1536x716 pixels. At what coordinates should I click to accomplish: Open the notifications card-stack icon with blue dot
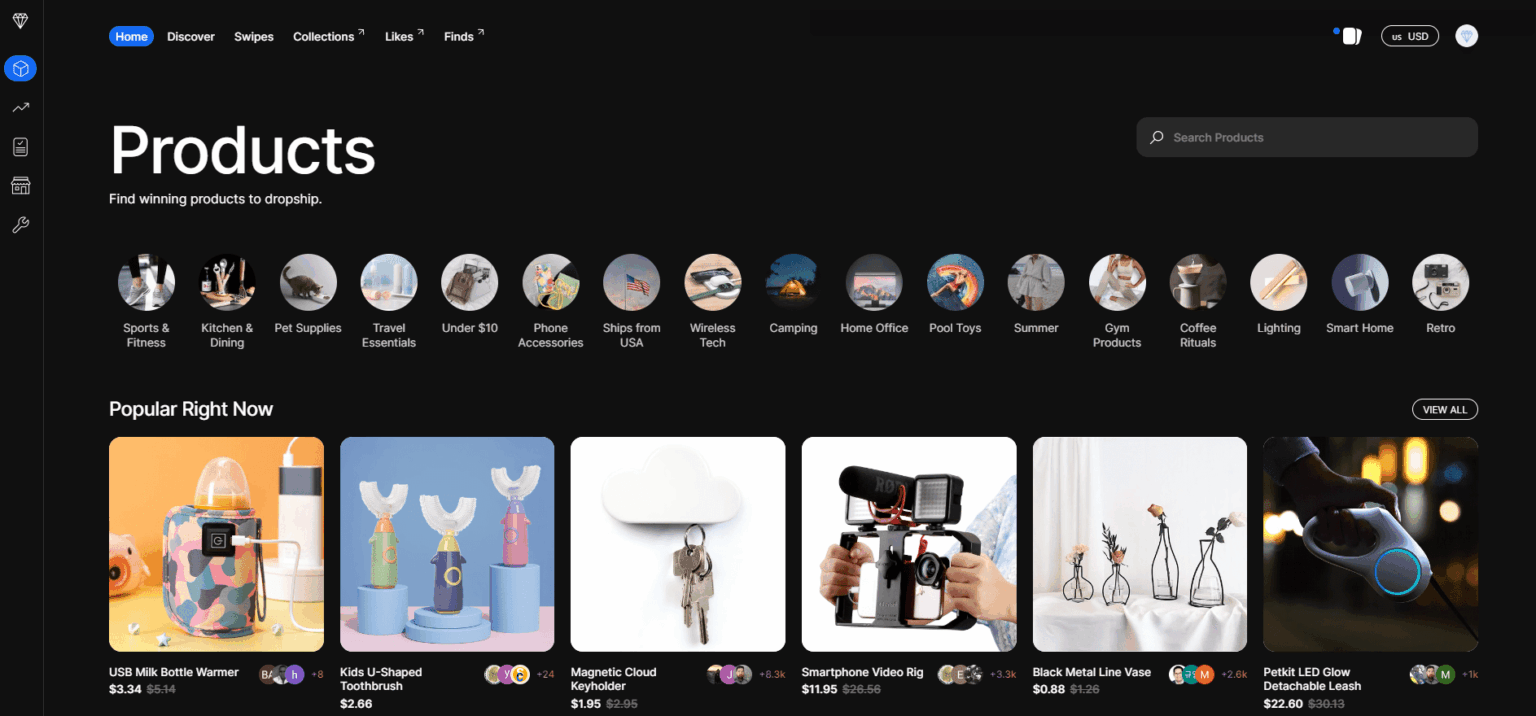coord(1350,35)
